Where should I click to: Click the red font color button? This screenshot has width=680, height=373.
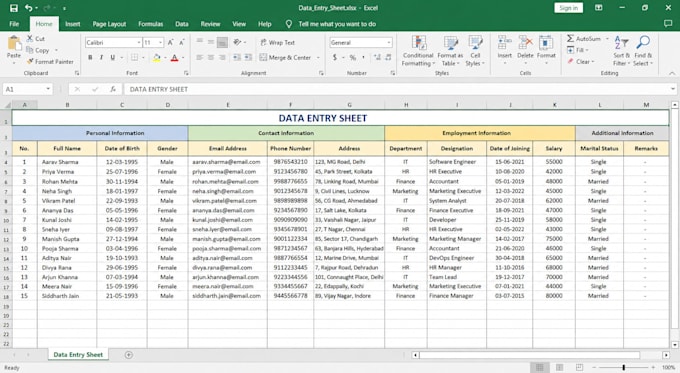(x=174, y=57)
